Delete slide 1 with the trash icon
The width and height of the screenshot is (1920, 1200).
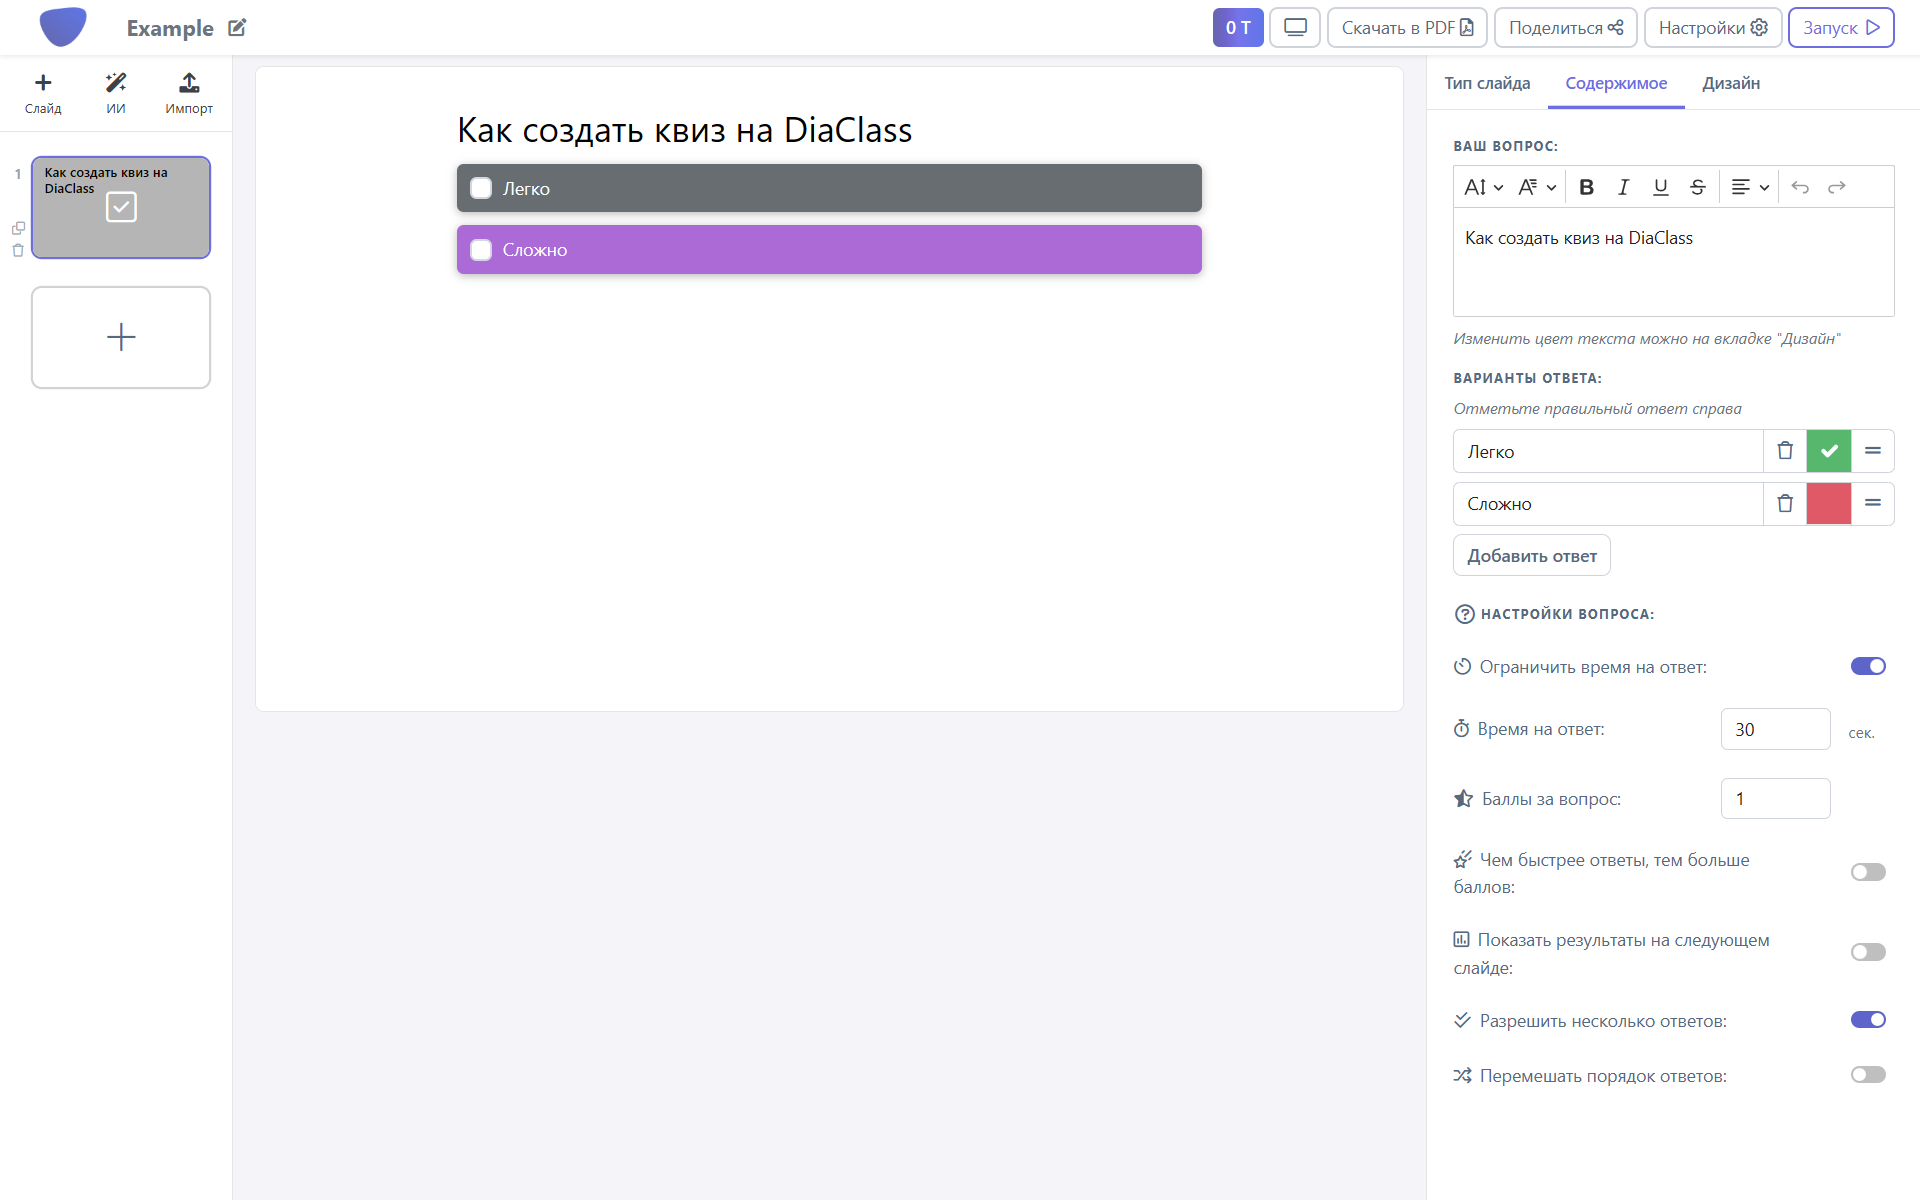[18, 250]
